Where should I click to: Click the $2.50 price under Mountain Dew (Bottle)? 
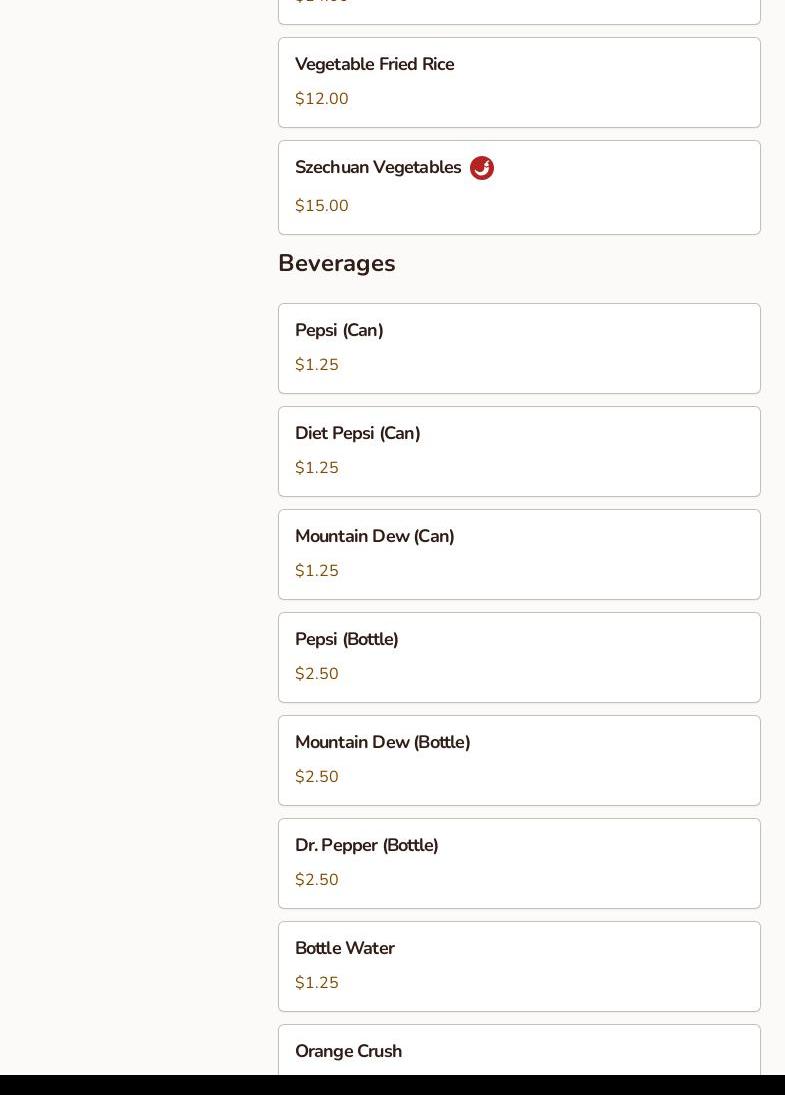pyautogui.click(x=316, y=777)
